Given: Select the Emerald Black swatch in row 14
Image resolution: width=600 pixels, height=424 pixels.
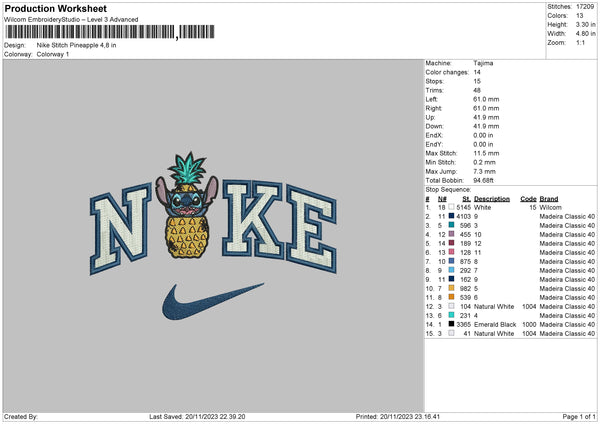Looking at the screenshot, I should tap(452, 324).
